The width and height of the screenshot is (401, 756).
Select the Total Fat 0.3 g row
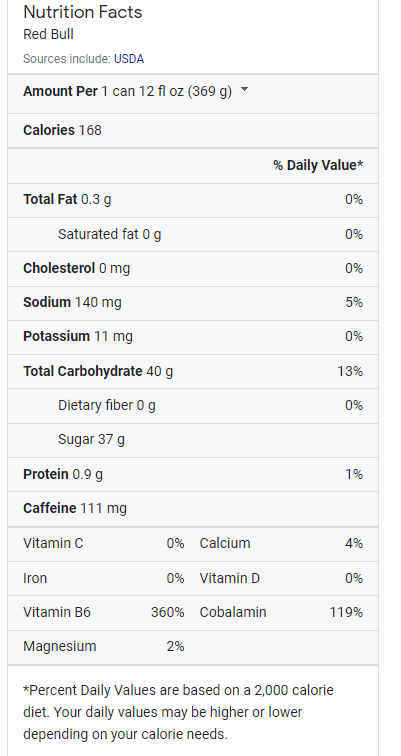pyautogui.click(x=193, y=200)
